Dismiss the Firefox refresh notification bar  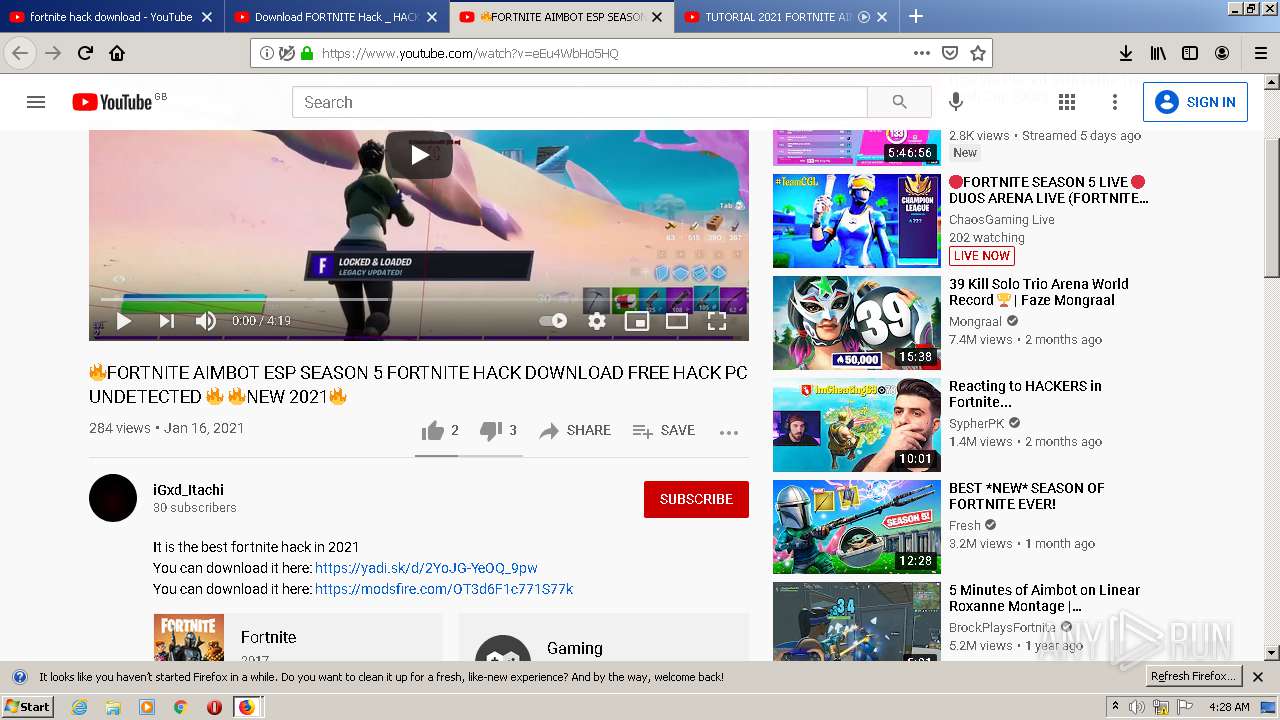[x=1258, y=677]
